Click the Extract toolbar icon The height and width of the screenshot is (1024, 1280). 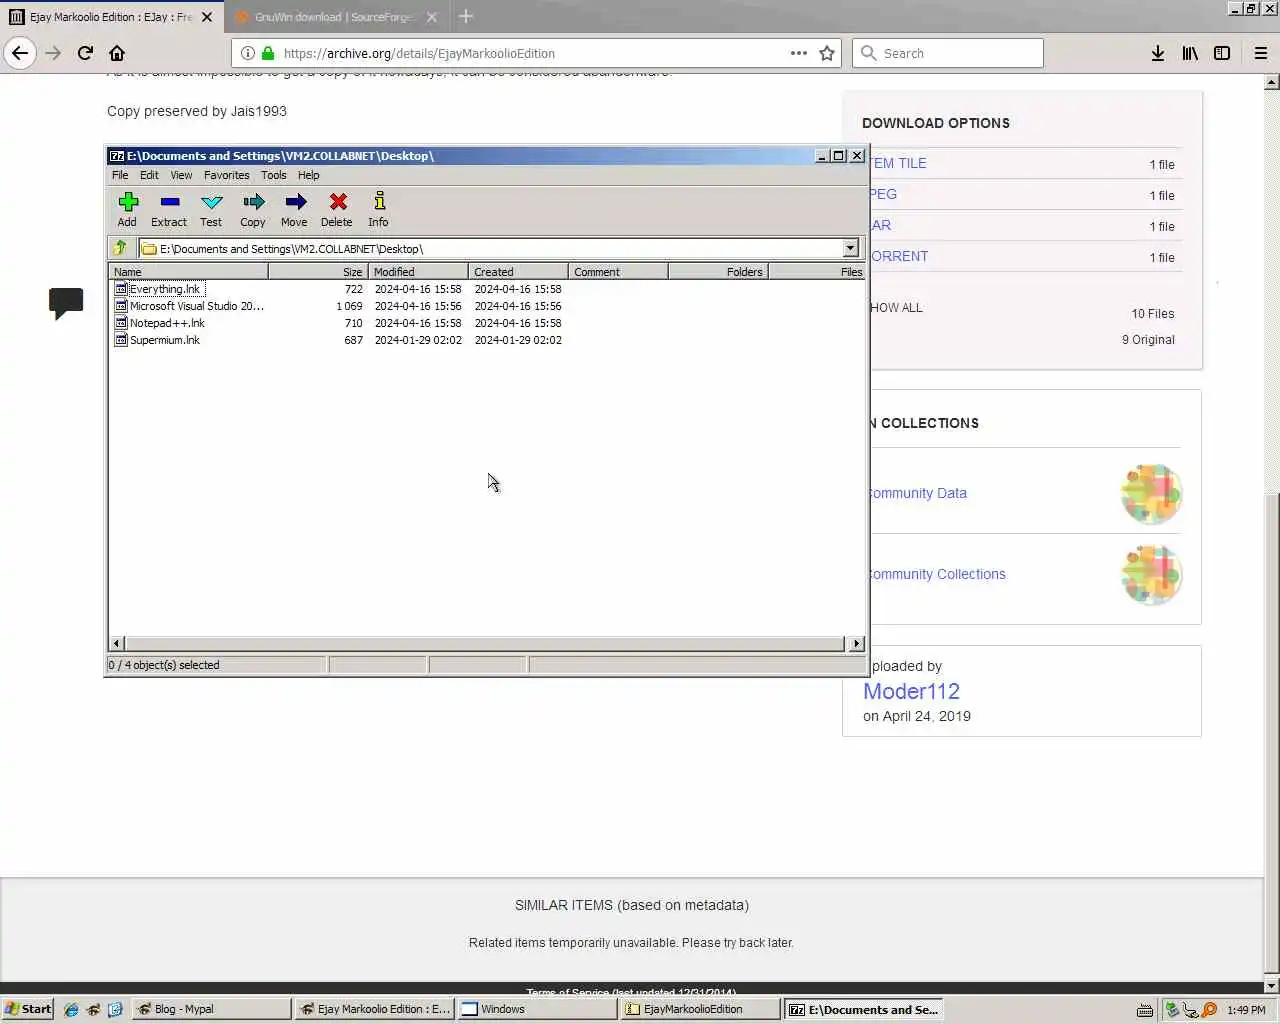(x=169, y=210)
